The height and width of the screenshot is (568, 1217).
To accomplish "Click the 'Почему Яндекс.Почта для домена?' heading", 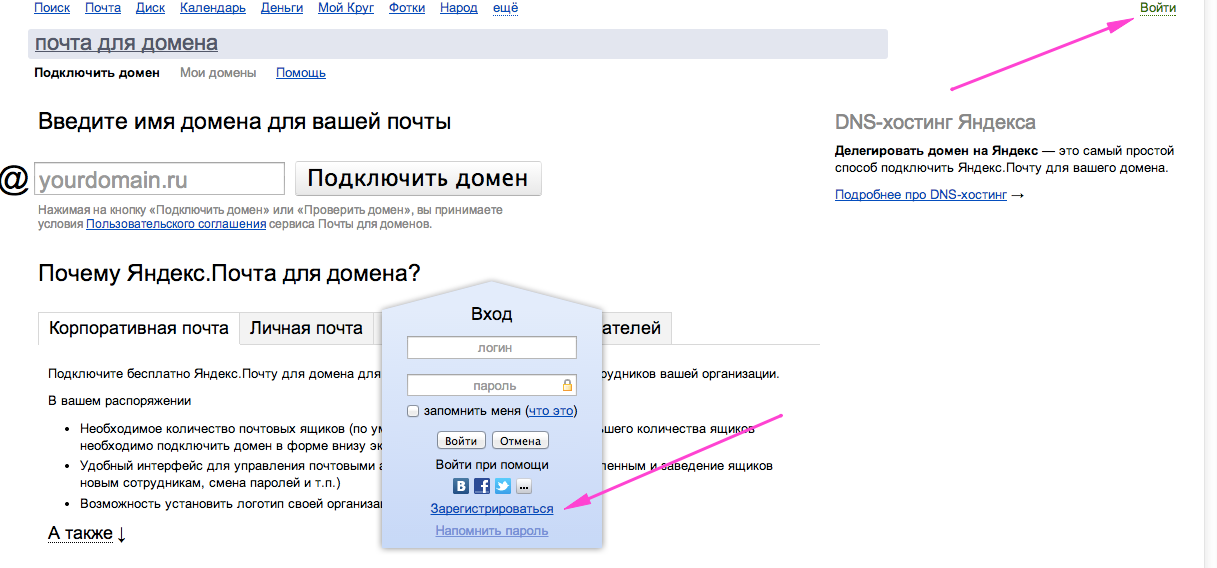I will click(x=229, y=274).
